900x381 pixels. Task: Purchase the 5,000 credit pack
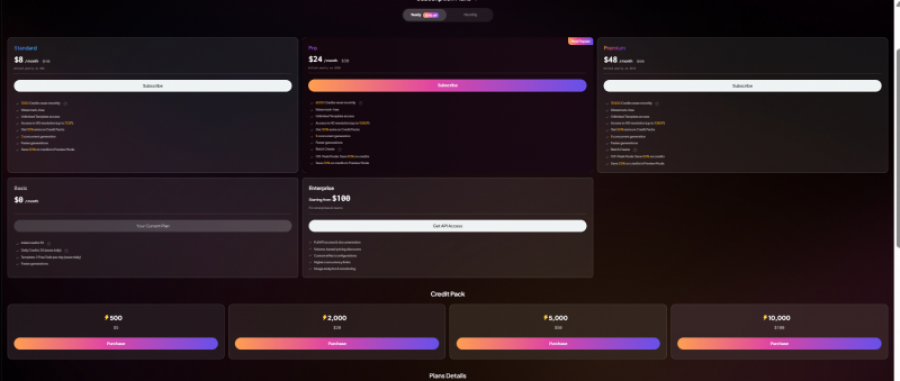coord(558,344)
